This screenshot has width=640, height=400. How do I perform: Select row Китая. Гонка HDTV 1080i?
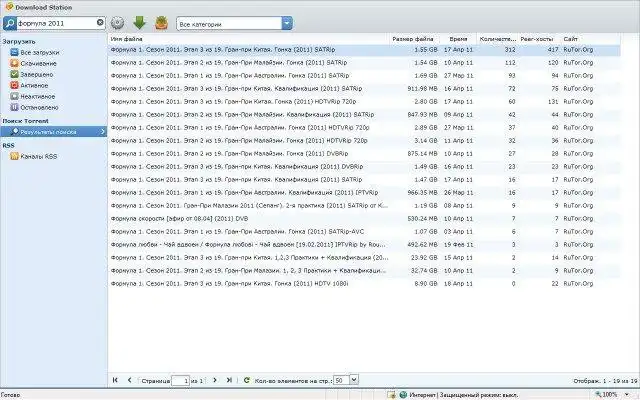(x=364, y=284)
